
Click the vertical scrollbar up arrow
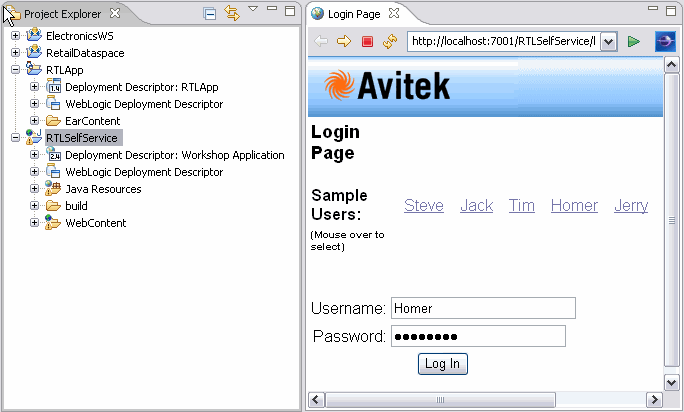pyautogui.click(x=671, y=65)
